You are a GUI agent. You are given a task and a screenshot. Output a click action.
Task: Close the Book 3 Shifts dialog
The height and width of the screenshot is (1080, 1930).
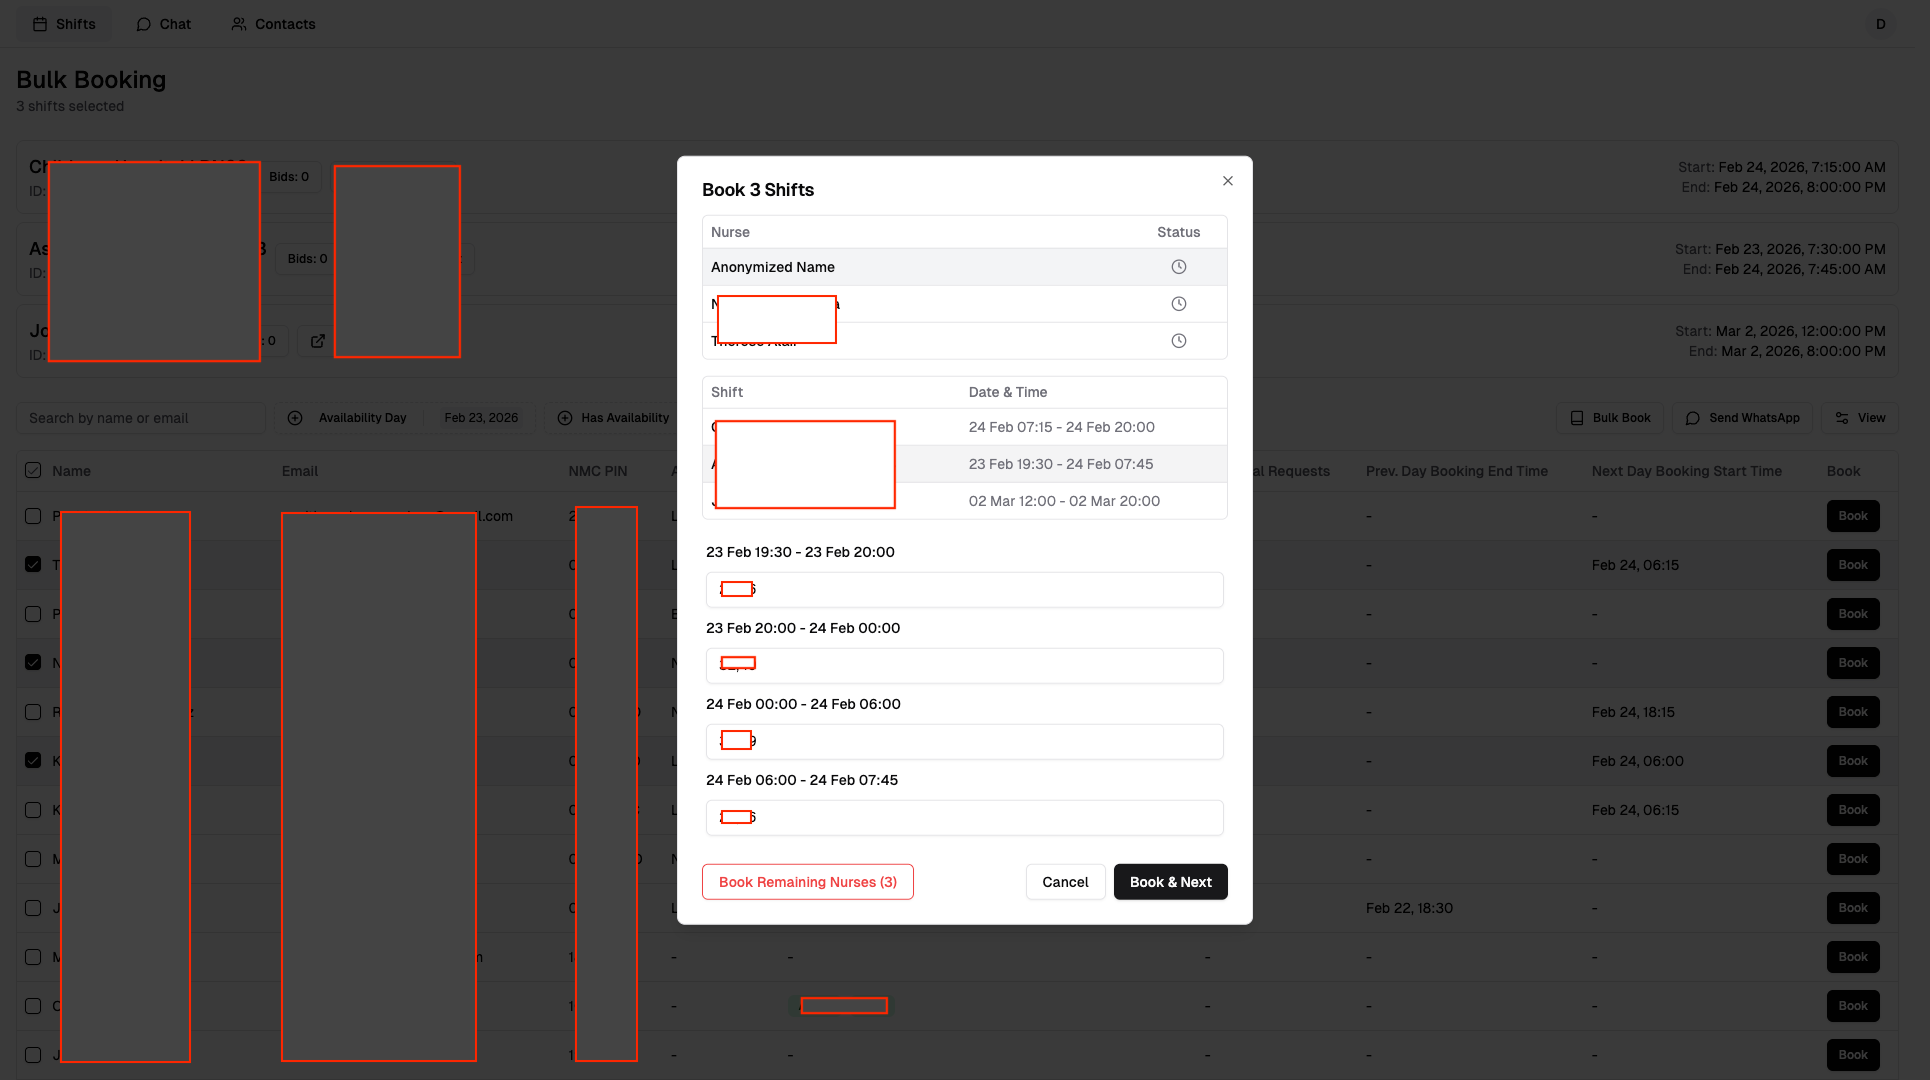pyautogui.click(x=1228, y=181)
